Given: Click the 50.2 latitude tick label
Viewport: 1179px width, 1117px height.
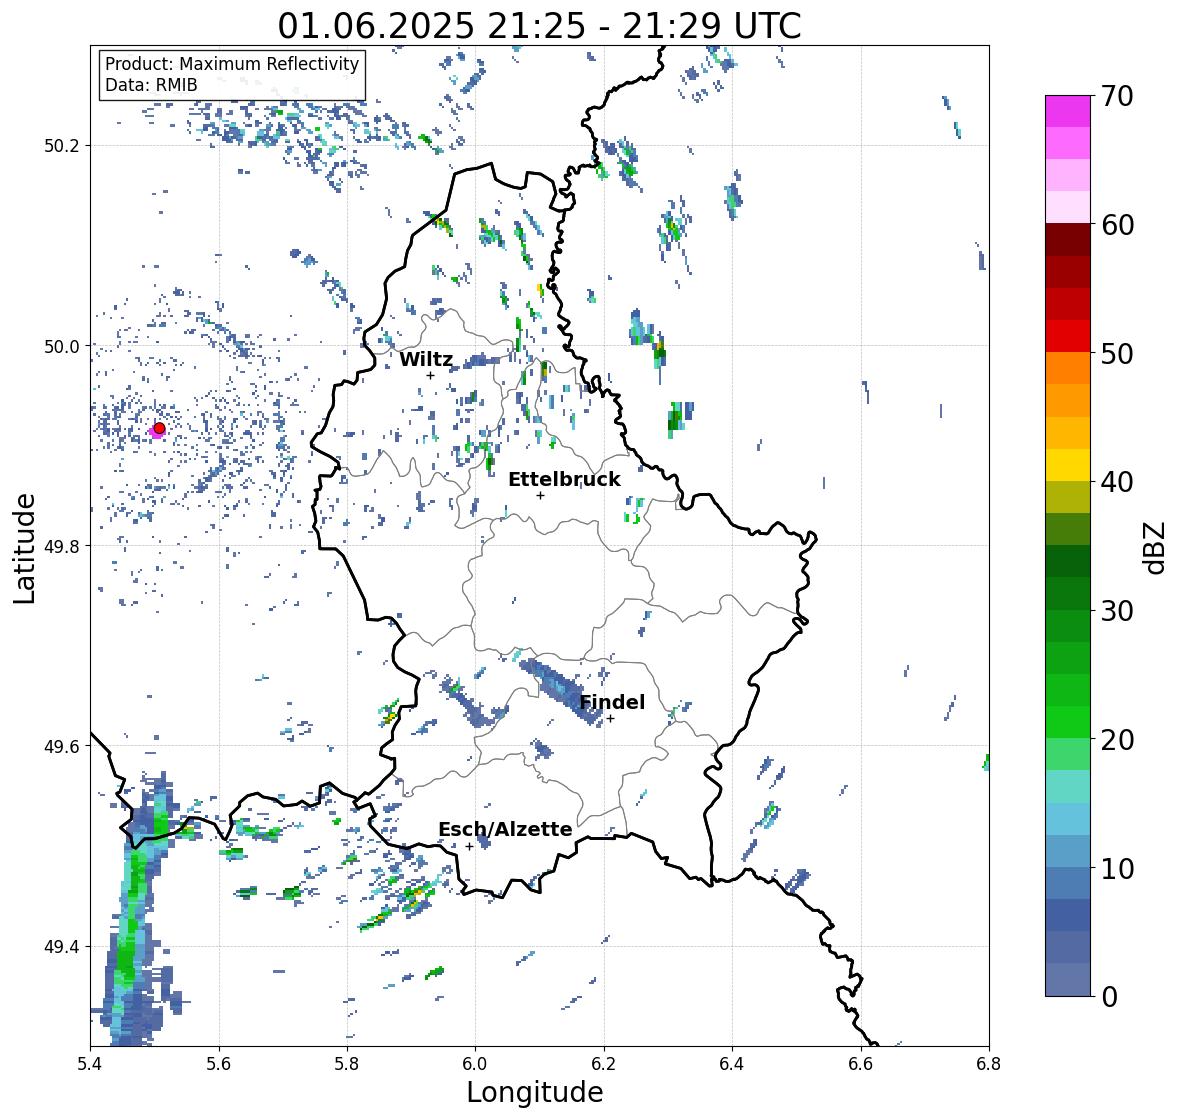Looking at the screenshot, I should pos(62,146).
